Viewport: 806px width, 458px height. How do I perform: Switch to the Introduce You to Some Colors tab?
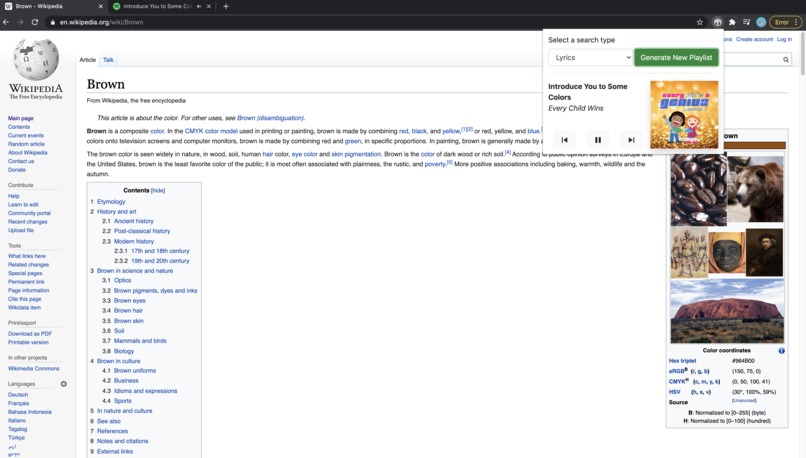point(157,6)
